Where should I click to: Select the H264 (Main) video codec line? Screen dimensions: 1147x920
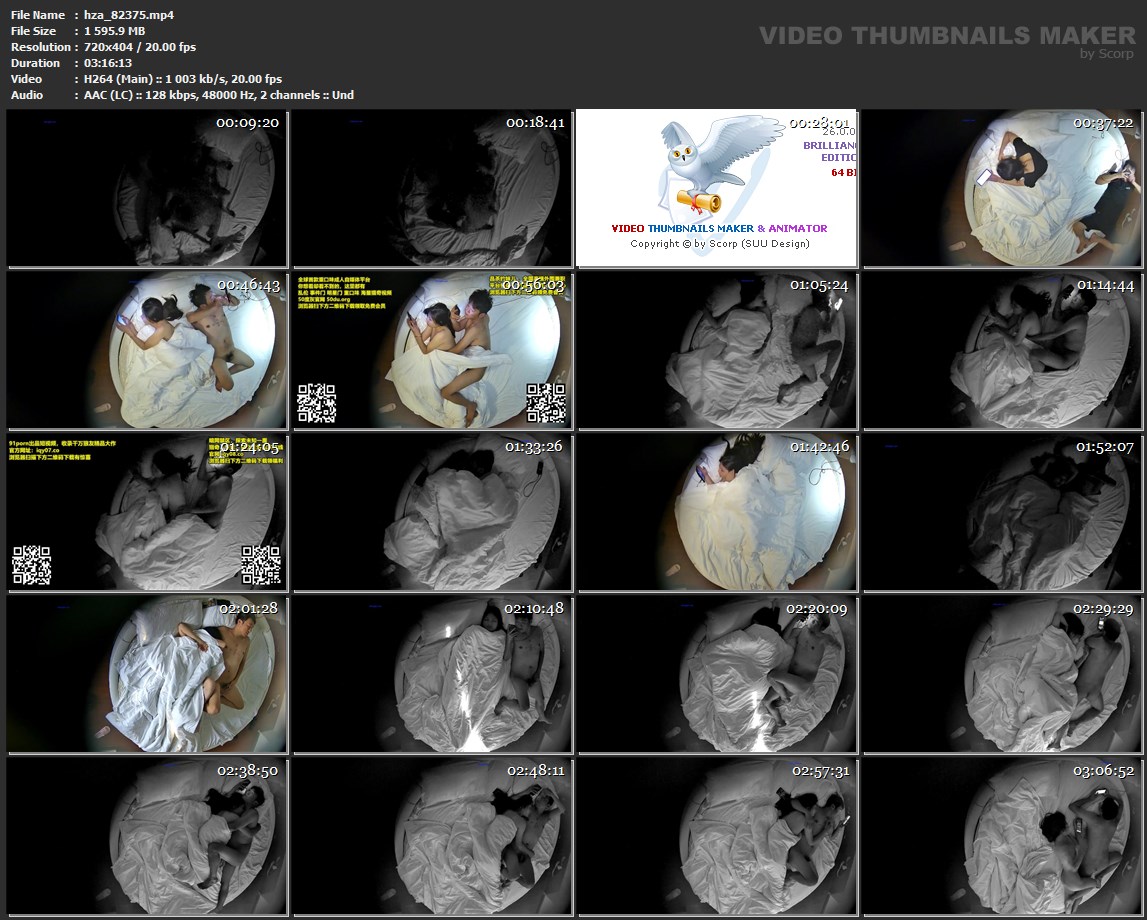[183, 79]
